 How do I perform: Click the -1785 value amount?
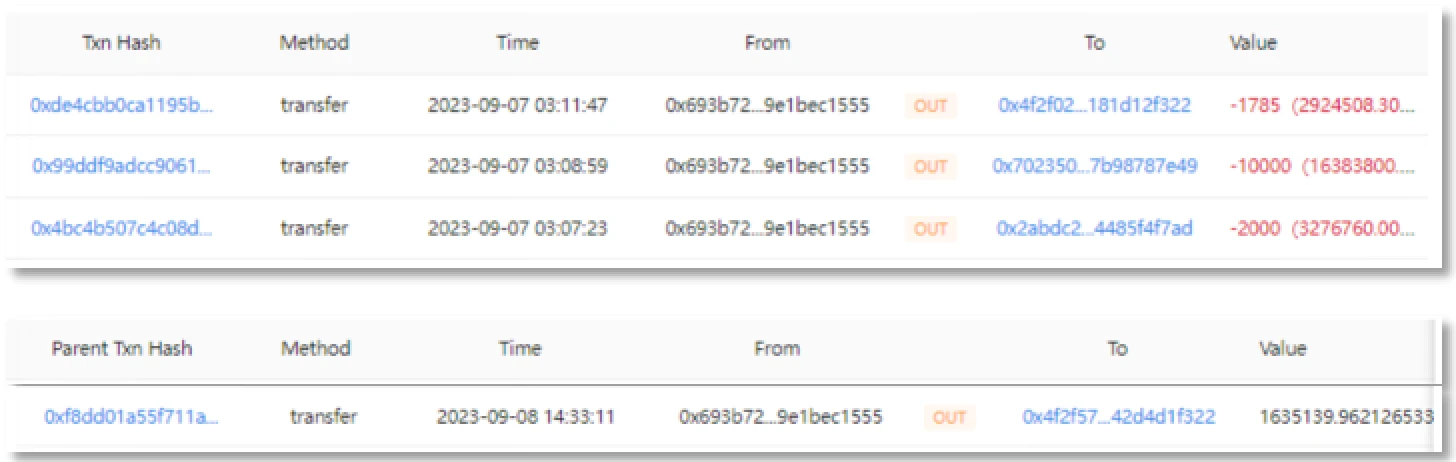[1255, 105]
